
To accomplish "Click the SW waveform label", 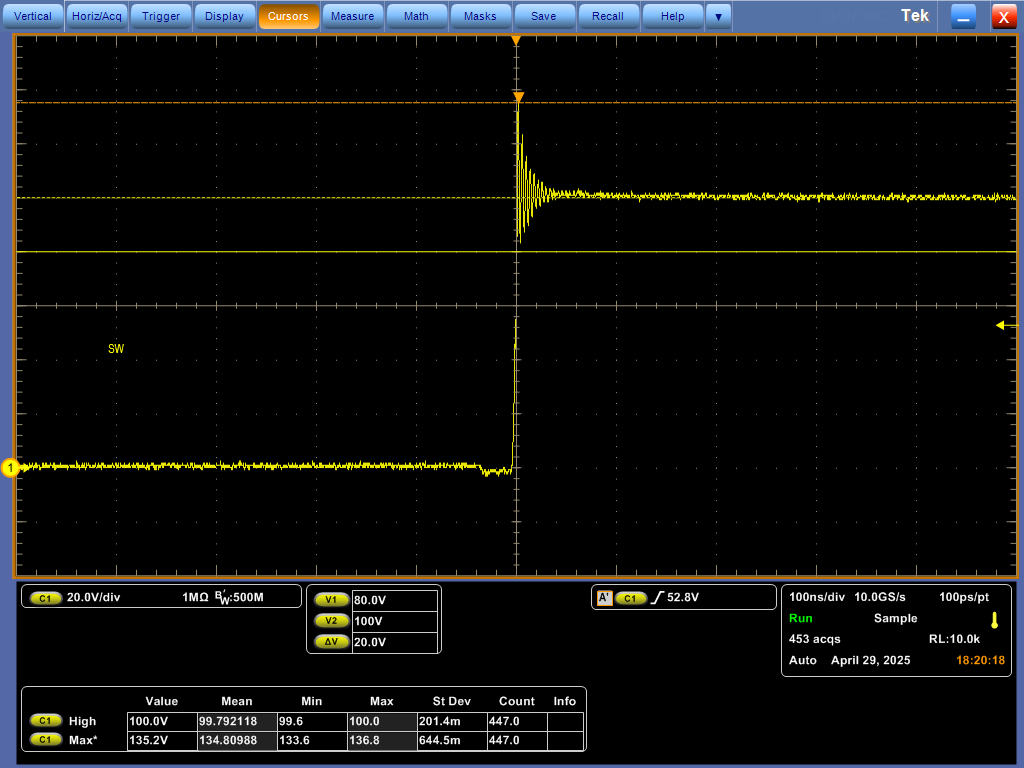I will click(x=116, y=349).
